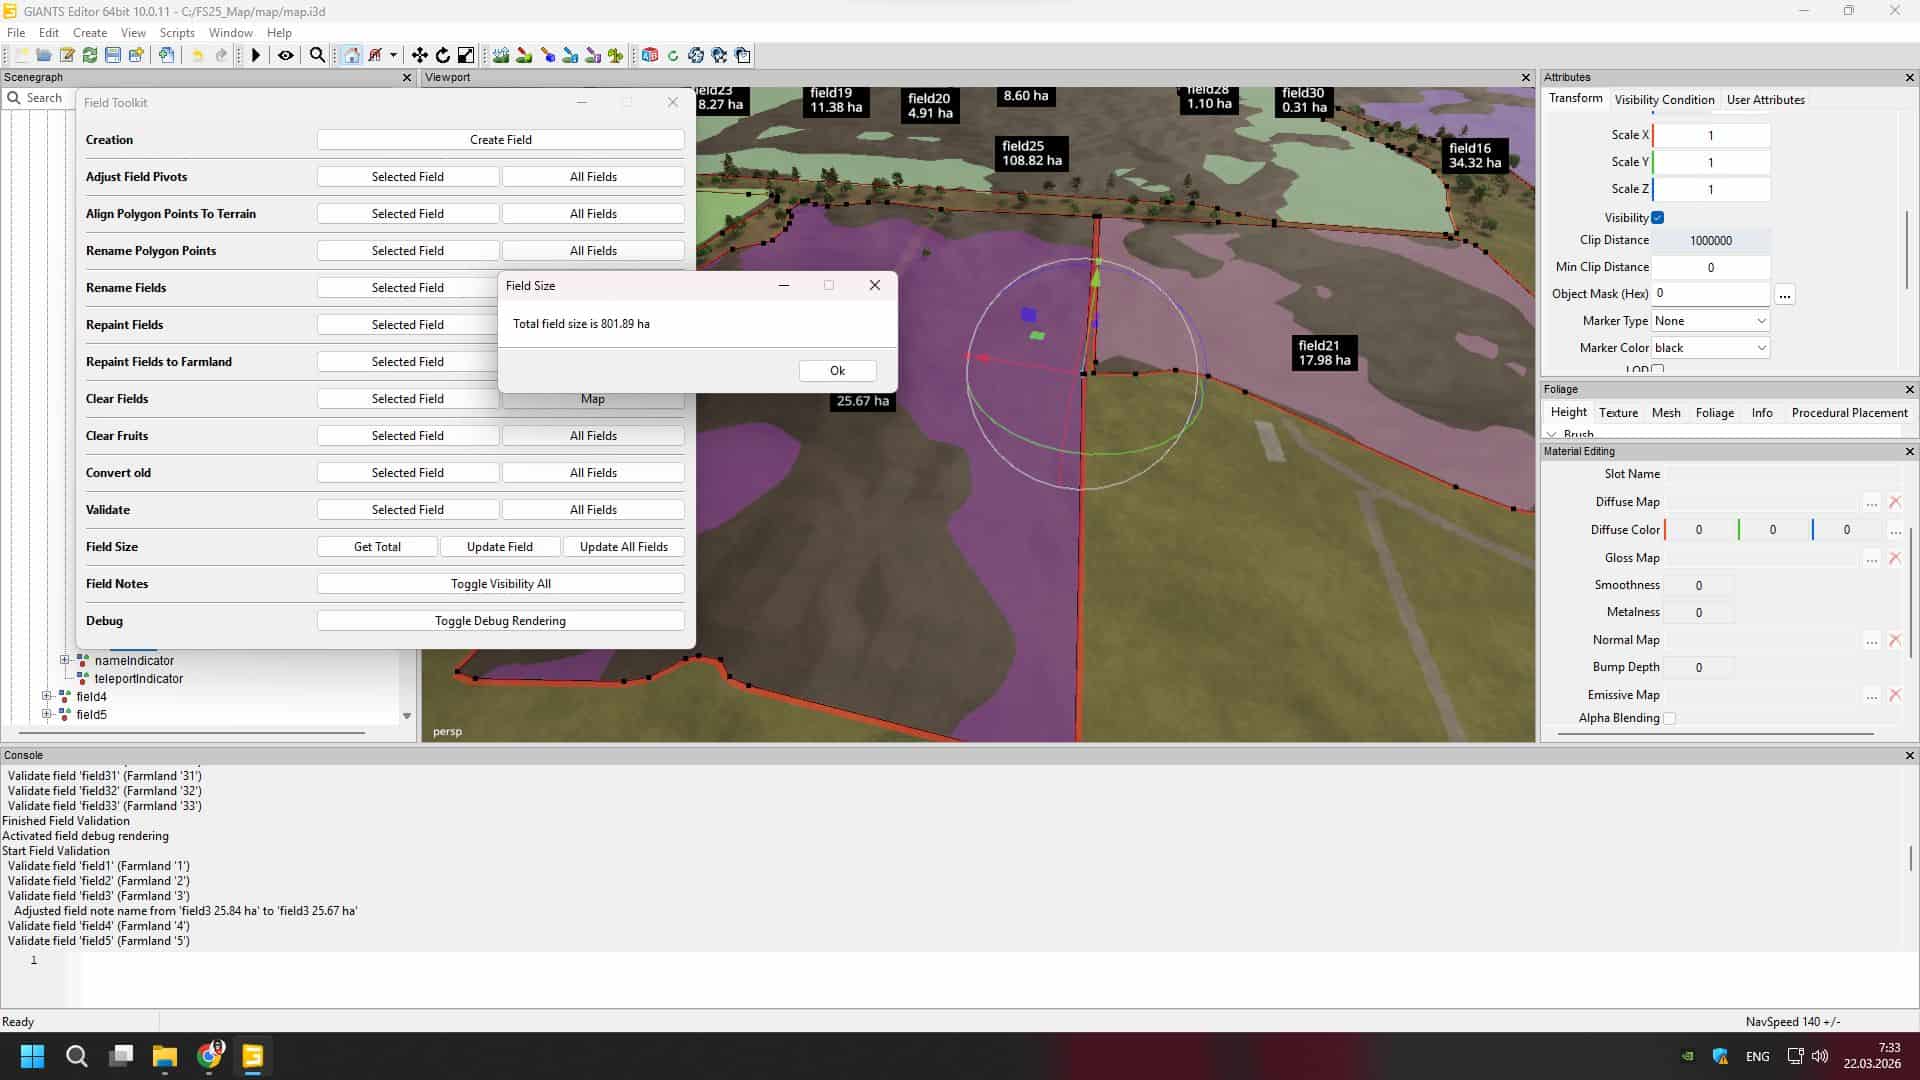Click the Play game toolbar icon
This screenshot has width=1920, height=1080.
tap(256, 55)
